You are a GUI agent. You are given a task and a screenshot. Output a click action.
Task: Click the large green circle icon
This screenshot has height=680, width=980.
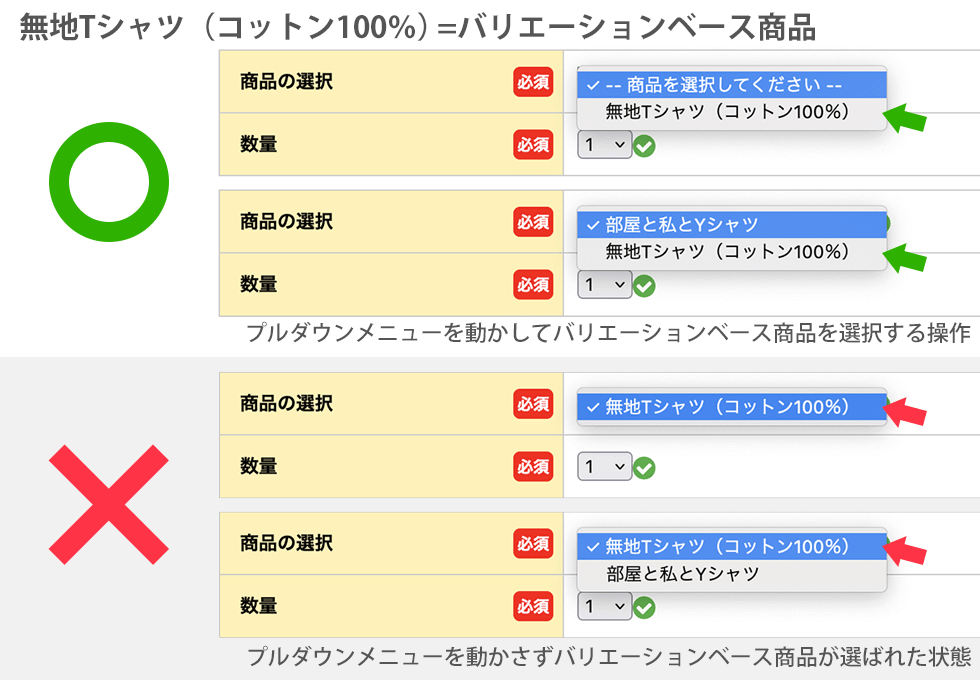(x=109, y=182)
